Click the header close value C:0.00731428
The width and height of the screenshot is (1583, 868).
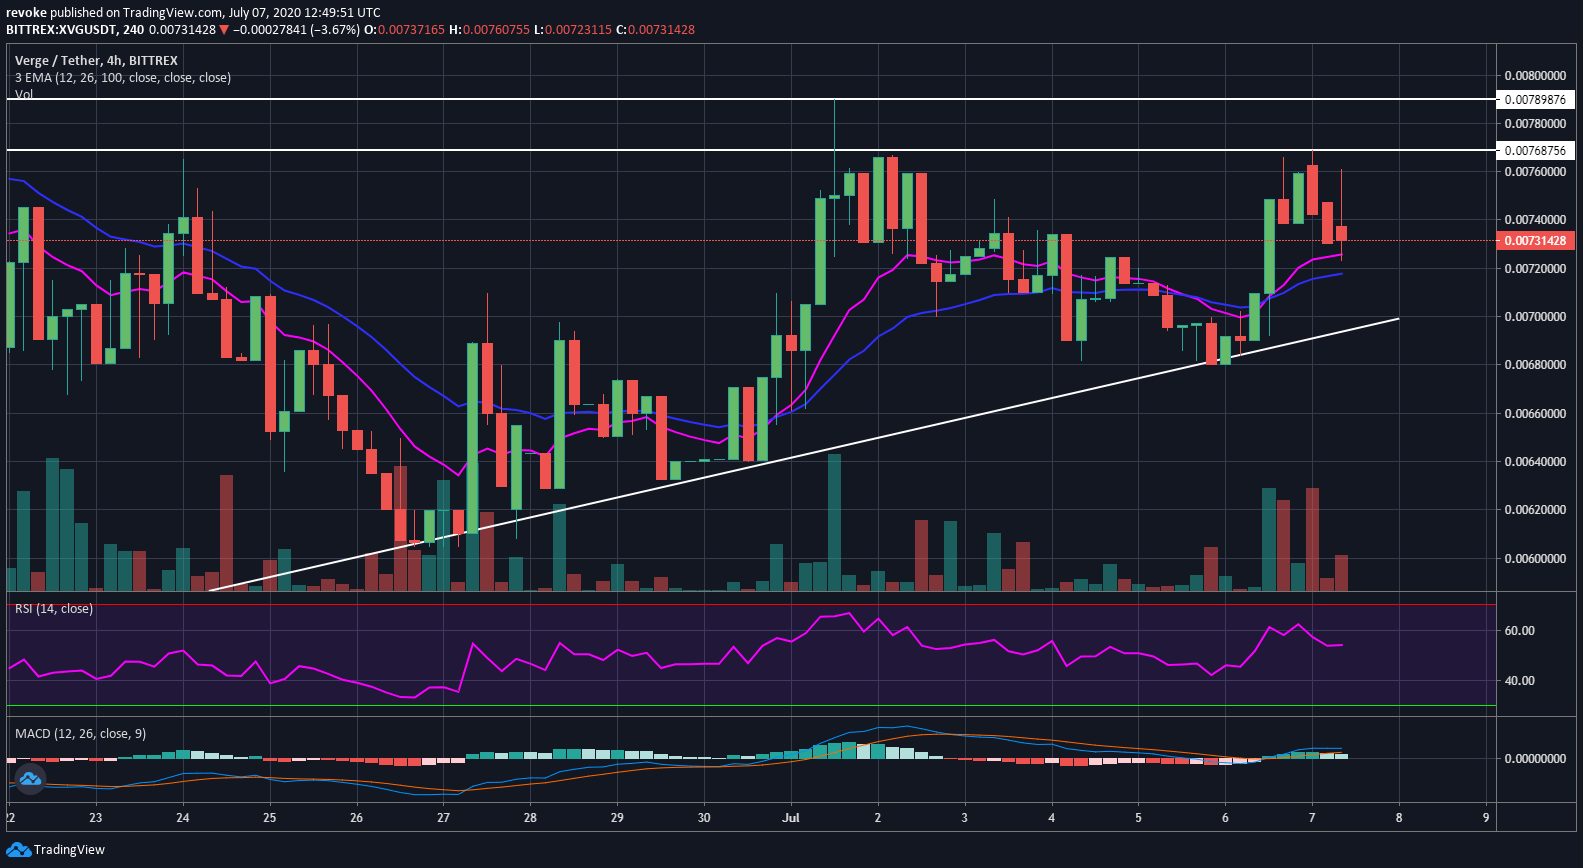655,30
